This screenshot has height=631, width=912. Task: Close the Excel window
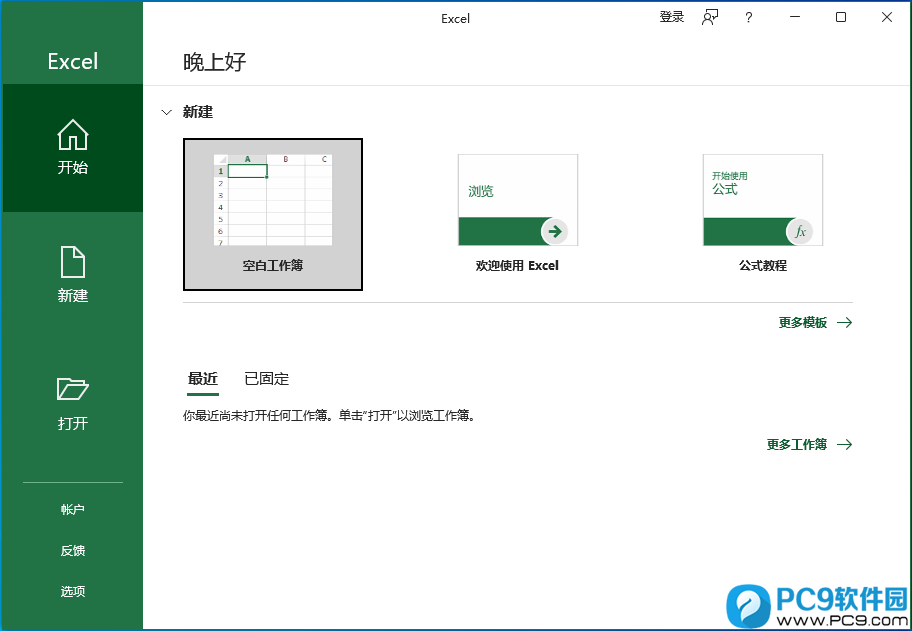pyautogui.click(x=887, y=17)
